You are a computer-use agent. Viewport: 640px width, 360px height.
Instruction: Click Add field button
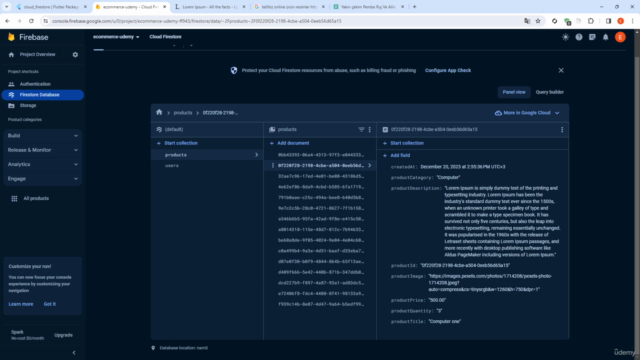[396, 156]
